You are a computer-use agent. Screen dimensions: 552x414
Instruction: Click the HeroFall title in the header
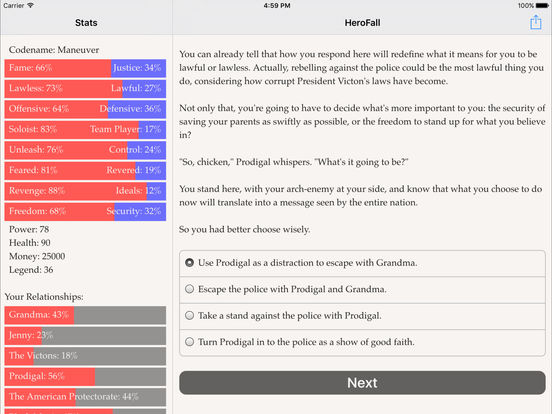coord(362,23)
